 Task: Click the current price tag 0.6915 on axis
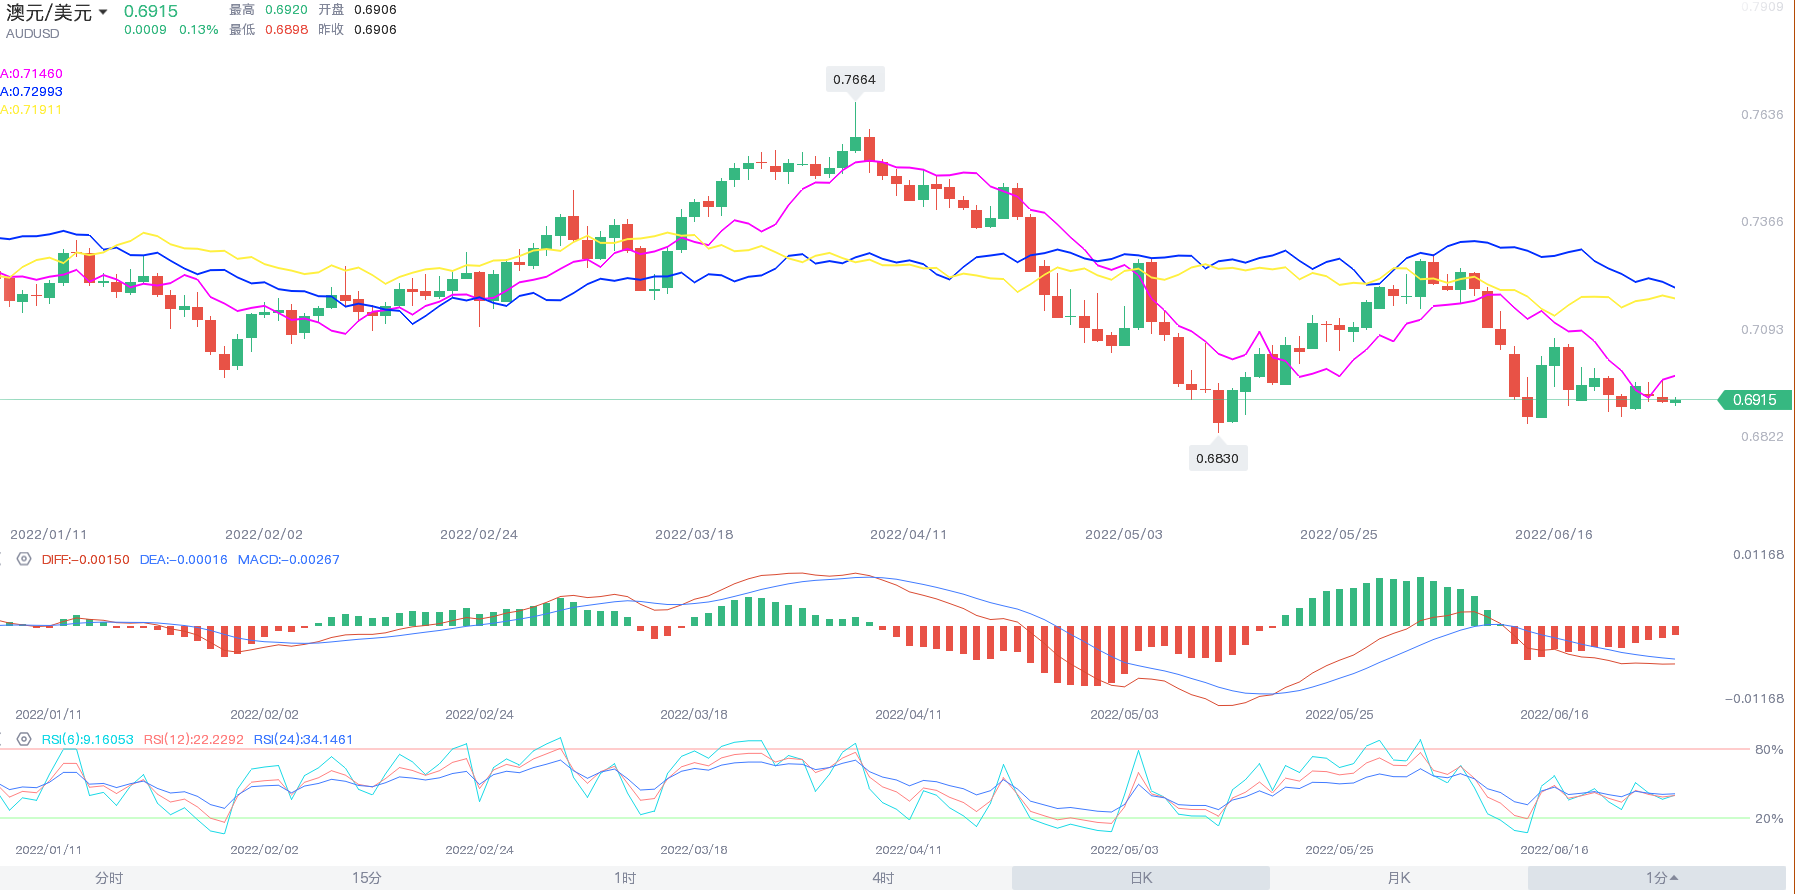click(1755, 400)
